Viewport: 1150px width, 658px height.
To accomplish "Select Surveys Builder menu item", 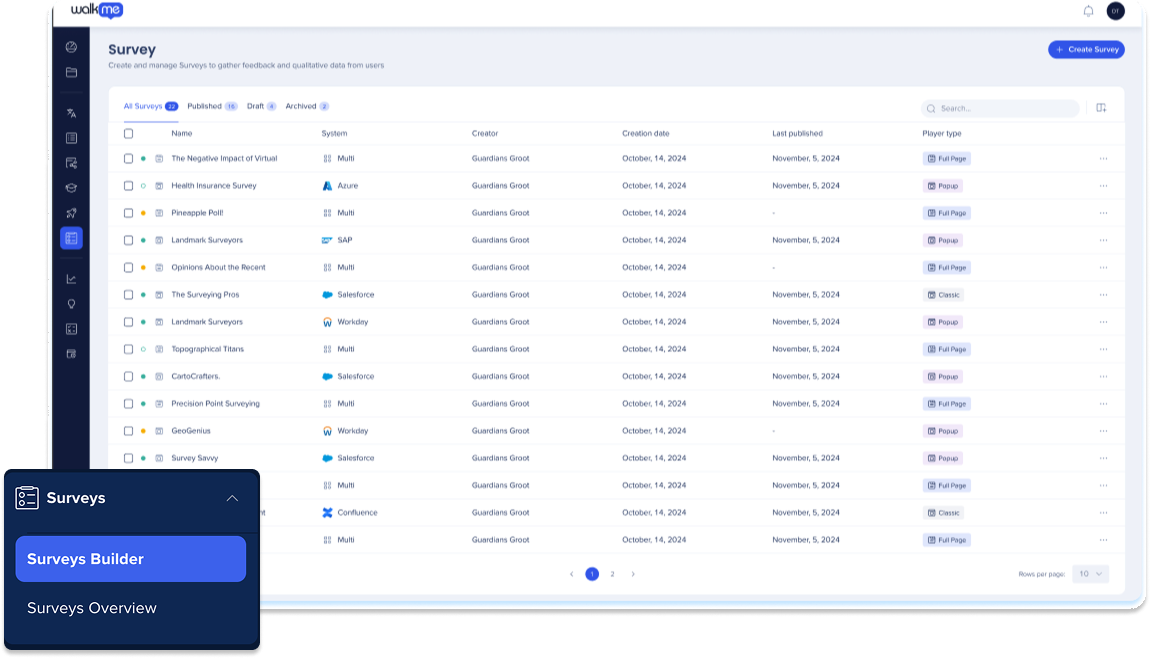I will 131,559.
